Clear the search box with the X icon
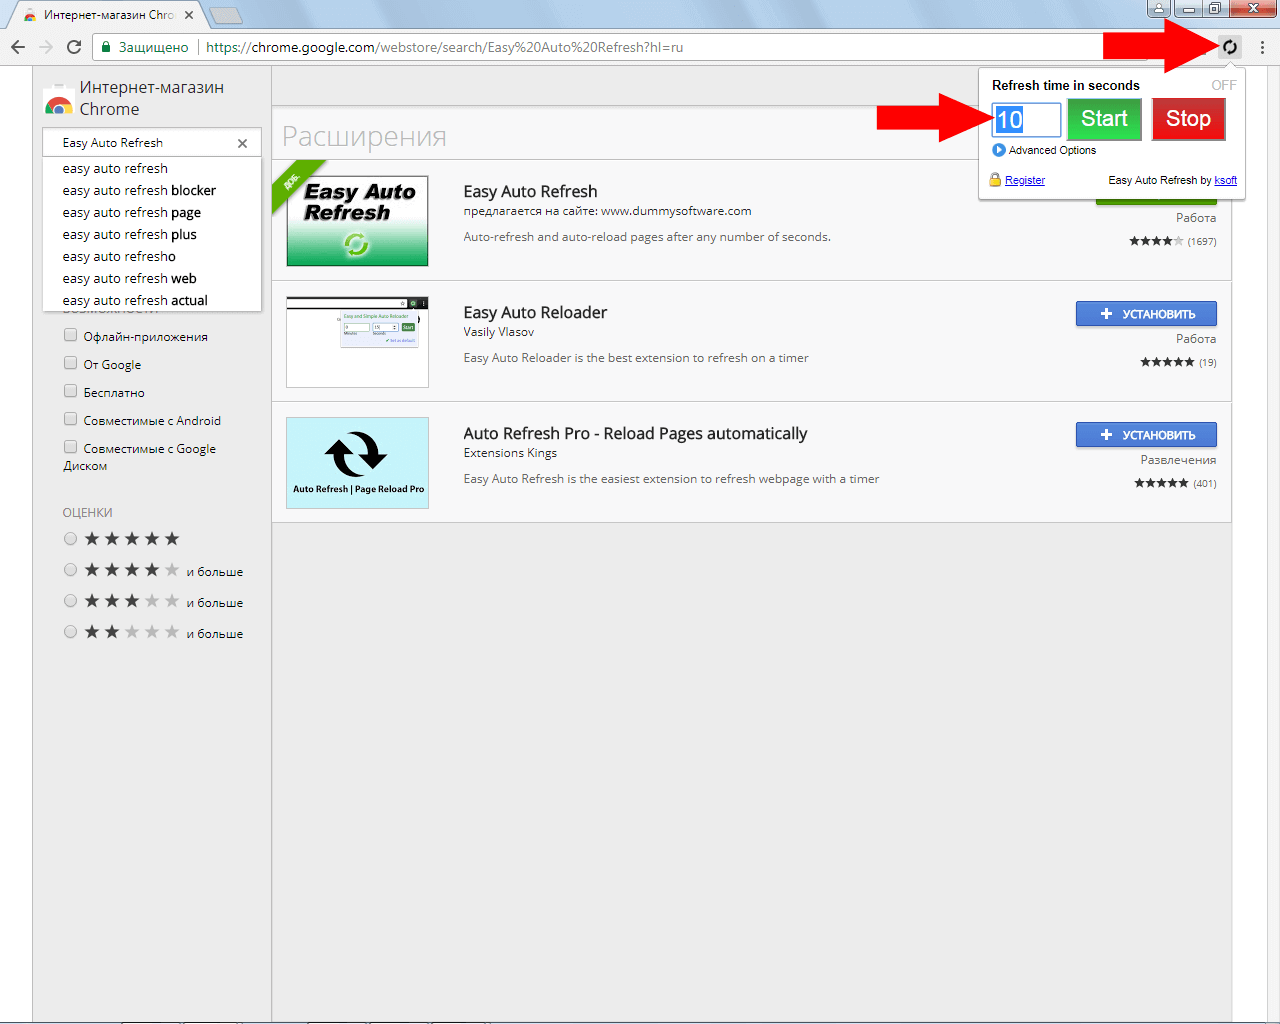Screen dimensions: 1280x1024 [242, 143]
